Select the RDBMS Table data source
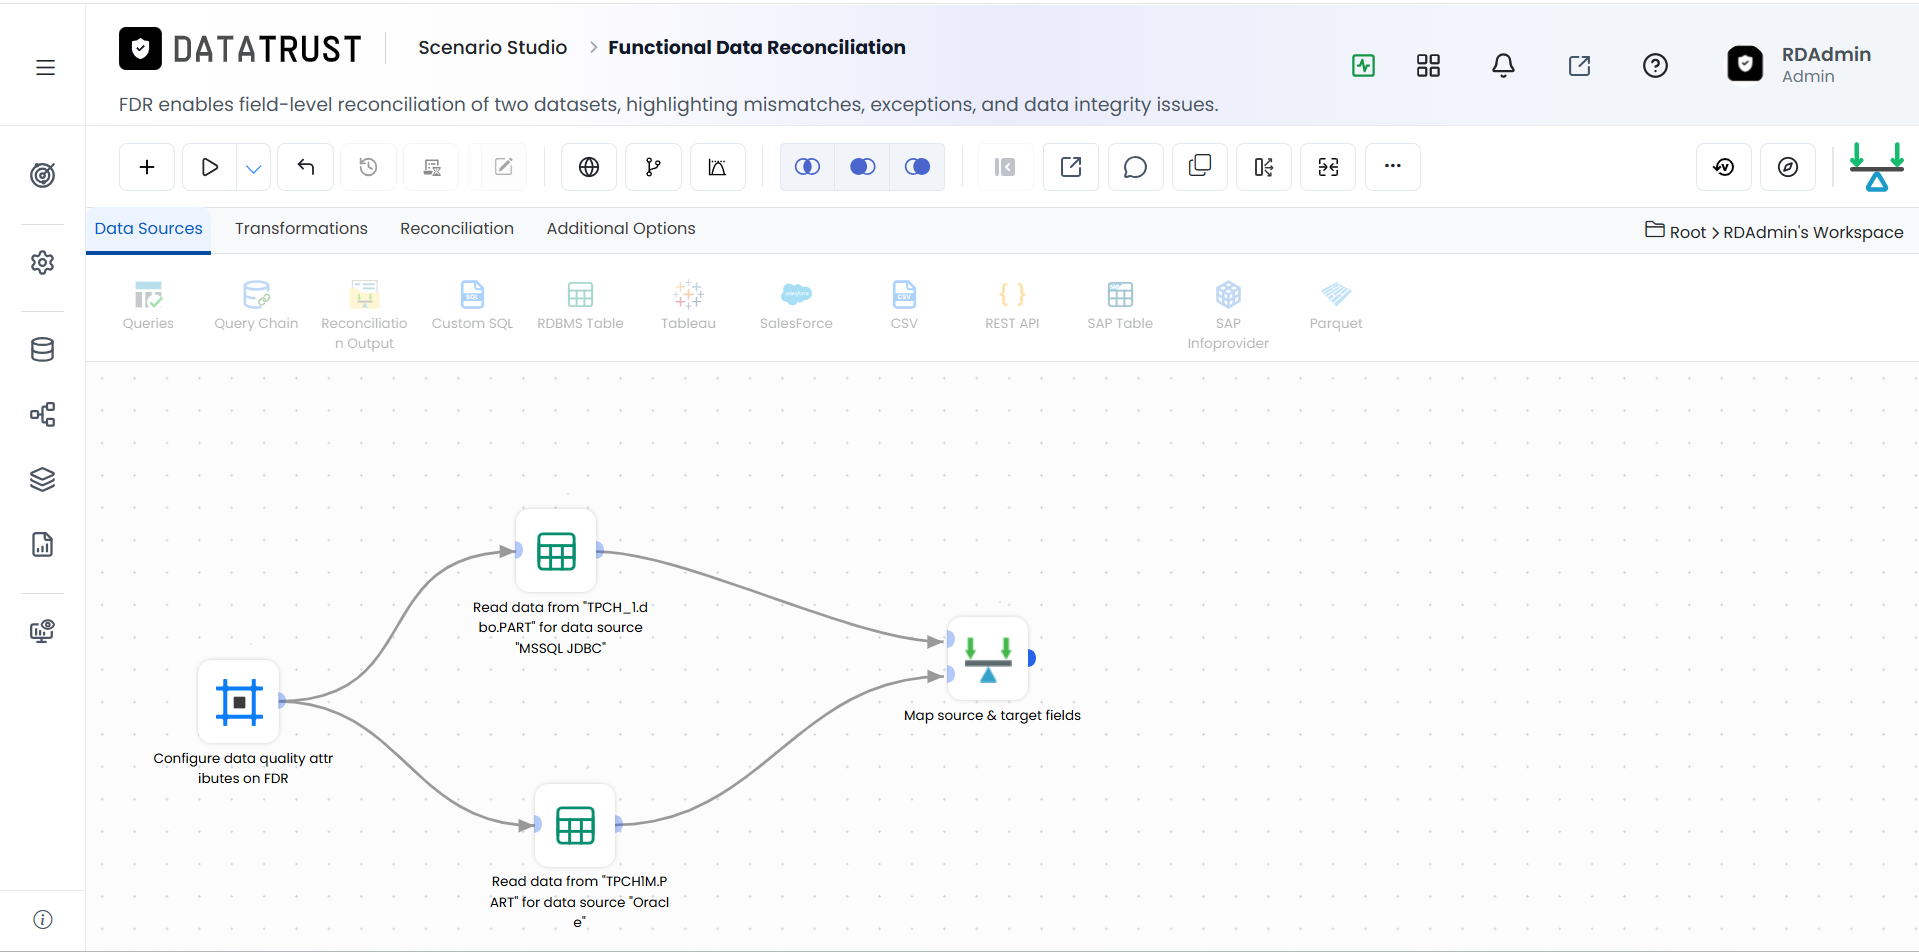This screenshot has height=952, width=1919. (x=580, y=305)
